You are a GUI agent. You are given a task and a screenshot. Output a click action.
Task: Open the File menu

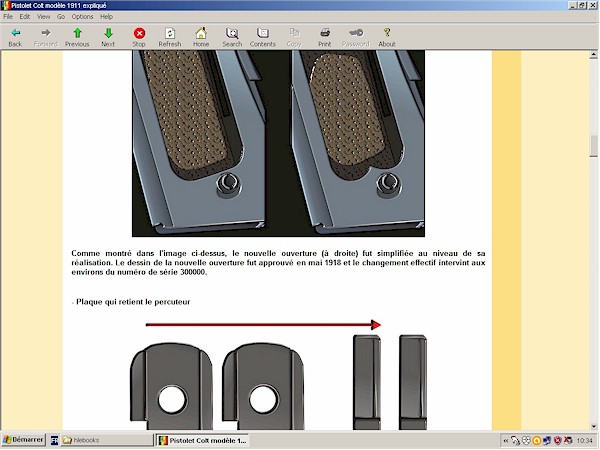[8, 16]
